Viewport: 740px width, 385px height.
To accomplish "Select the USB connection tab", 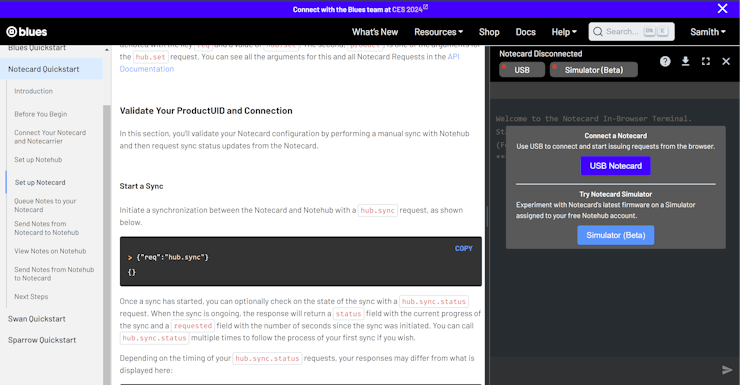I will (x=522, y=70).
